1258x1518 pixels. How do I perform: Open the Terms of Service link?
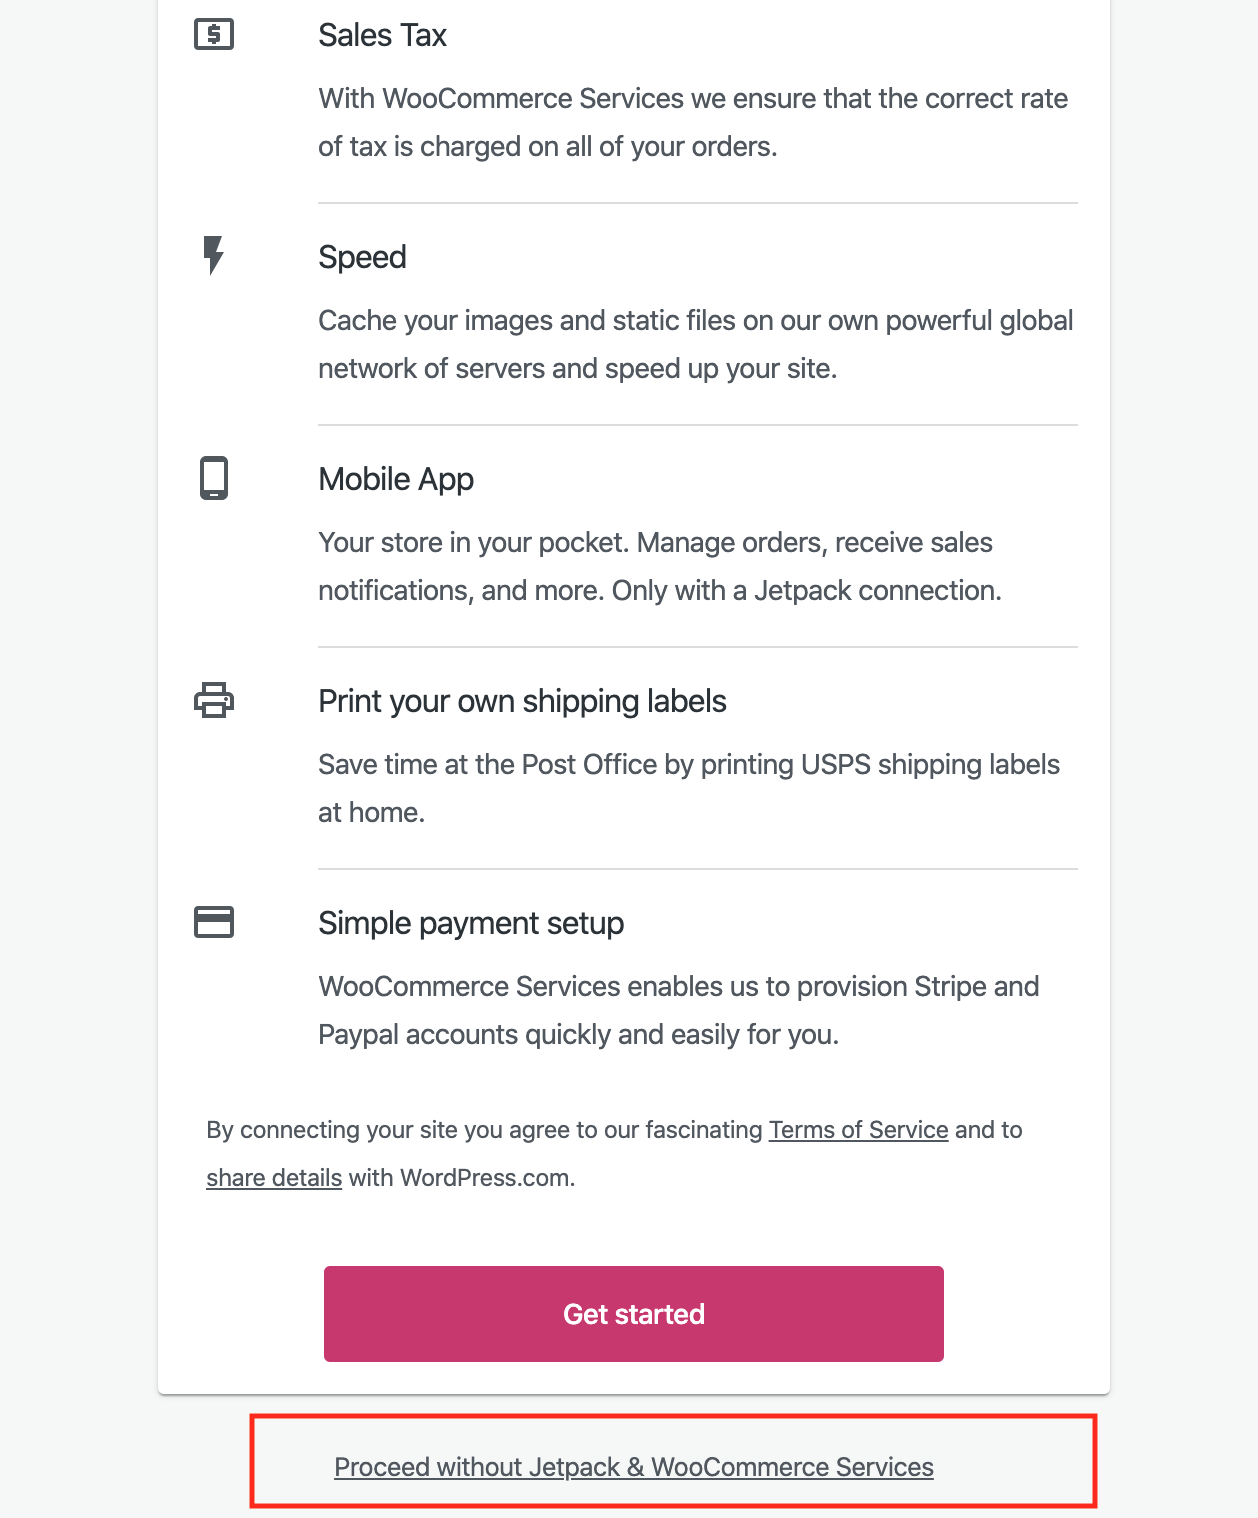(x=858, y=1130)
